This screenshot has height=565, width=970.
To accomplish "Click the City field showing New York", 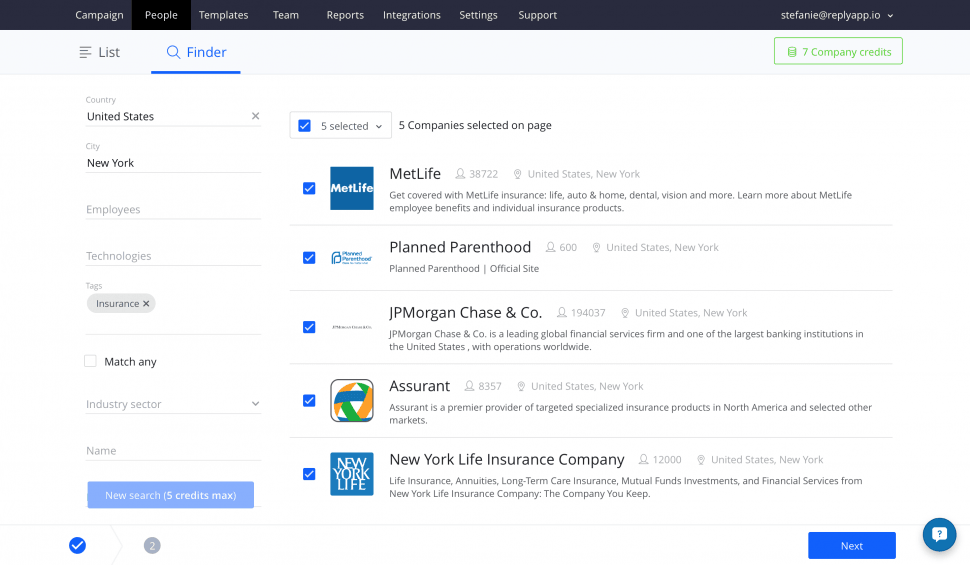I will pos(173,163).
